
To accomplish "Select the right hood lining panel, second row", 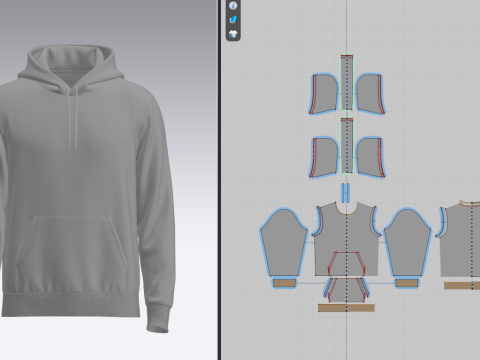I will pyautogui.click(x=370, y=157).
